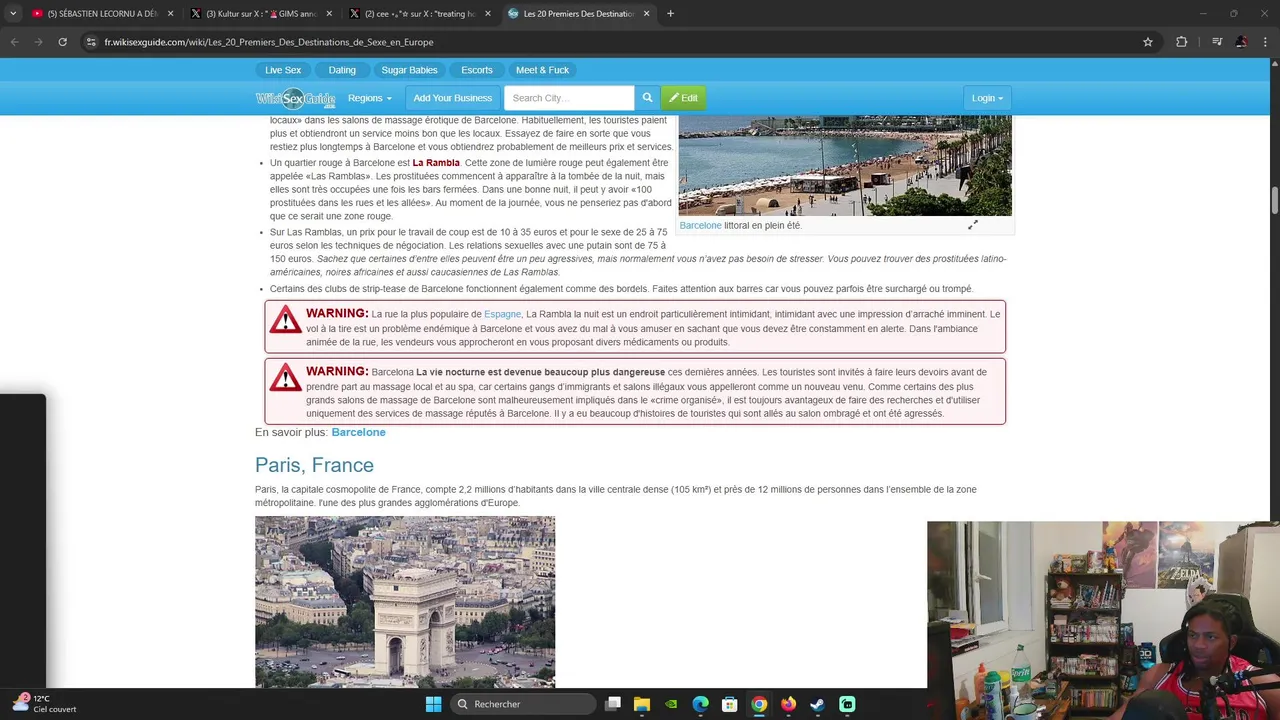Follow the 'En savoir plus: Barcelone' link

pos(358,432)
